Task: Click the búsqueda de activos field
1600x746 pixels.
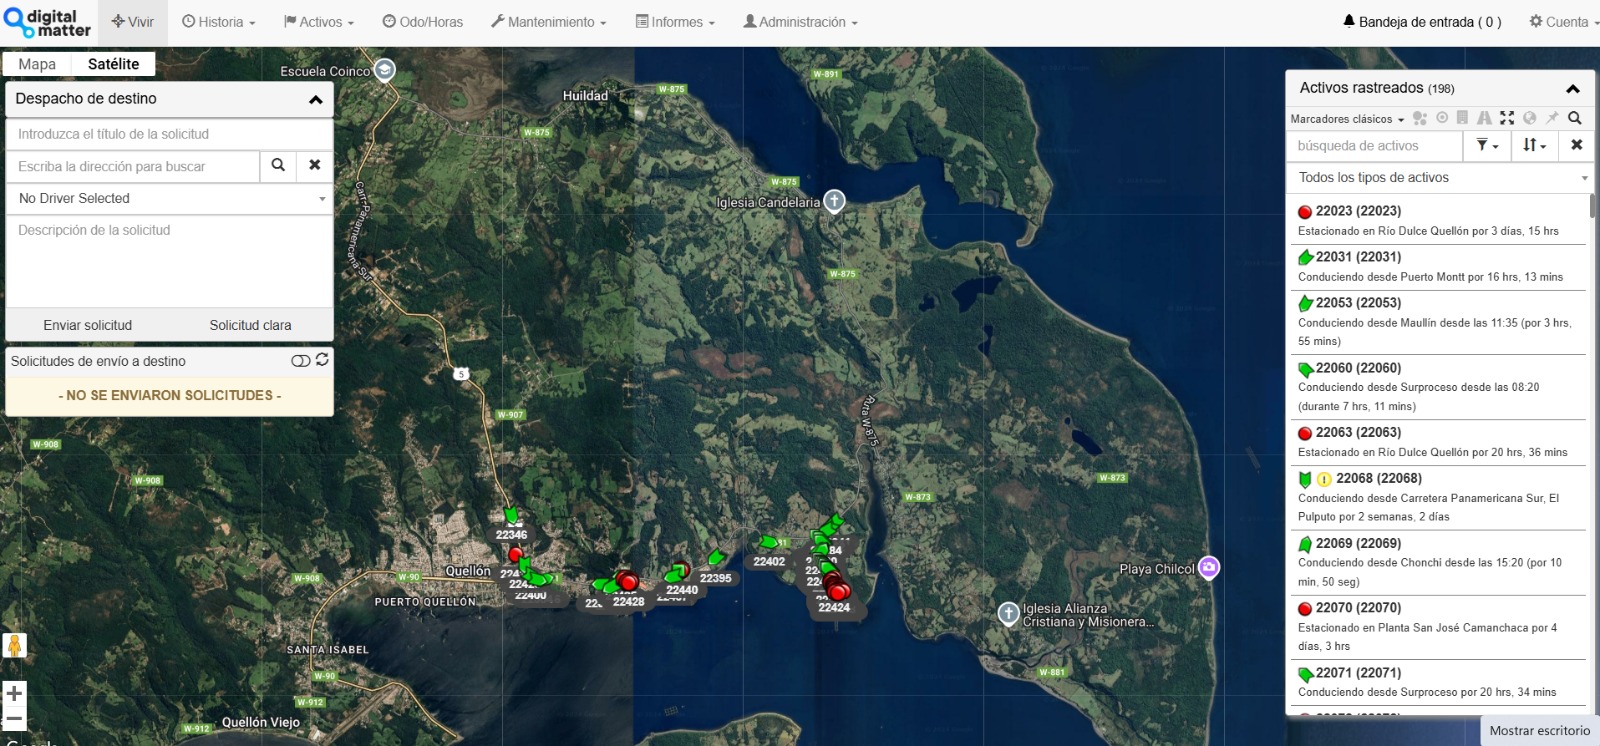Action: coord(1374,146)
